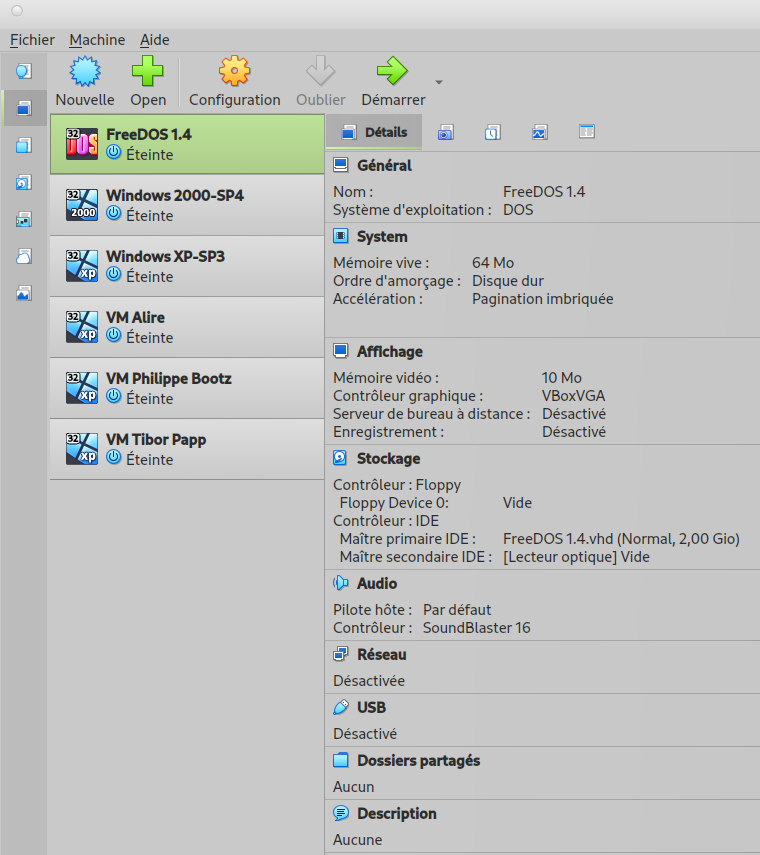Open the Démarrer dropdown arrow
Image resolution: width=760 pixels, height=855 pixels.
438,82
